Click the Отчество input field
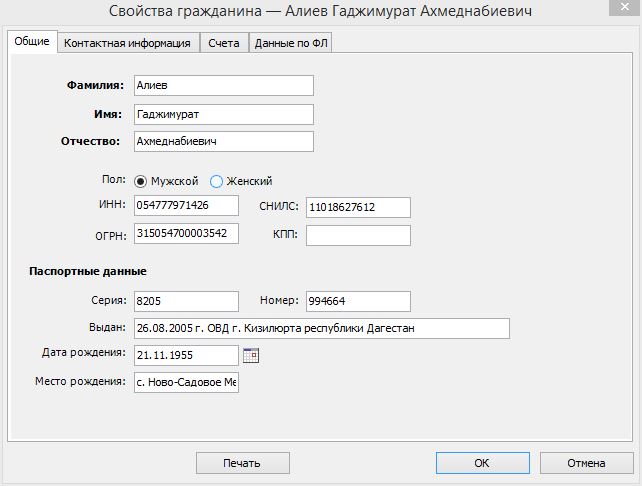Image resolution: width=642 pixels, height=486 pixels. [x=223, y=141]
